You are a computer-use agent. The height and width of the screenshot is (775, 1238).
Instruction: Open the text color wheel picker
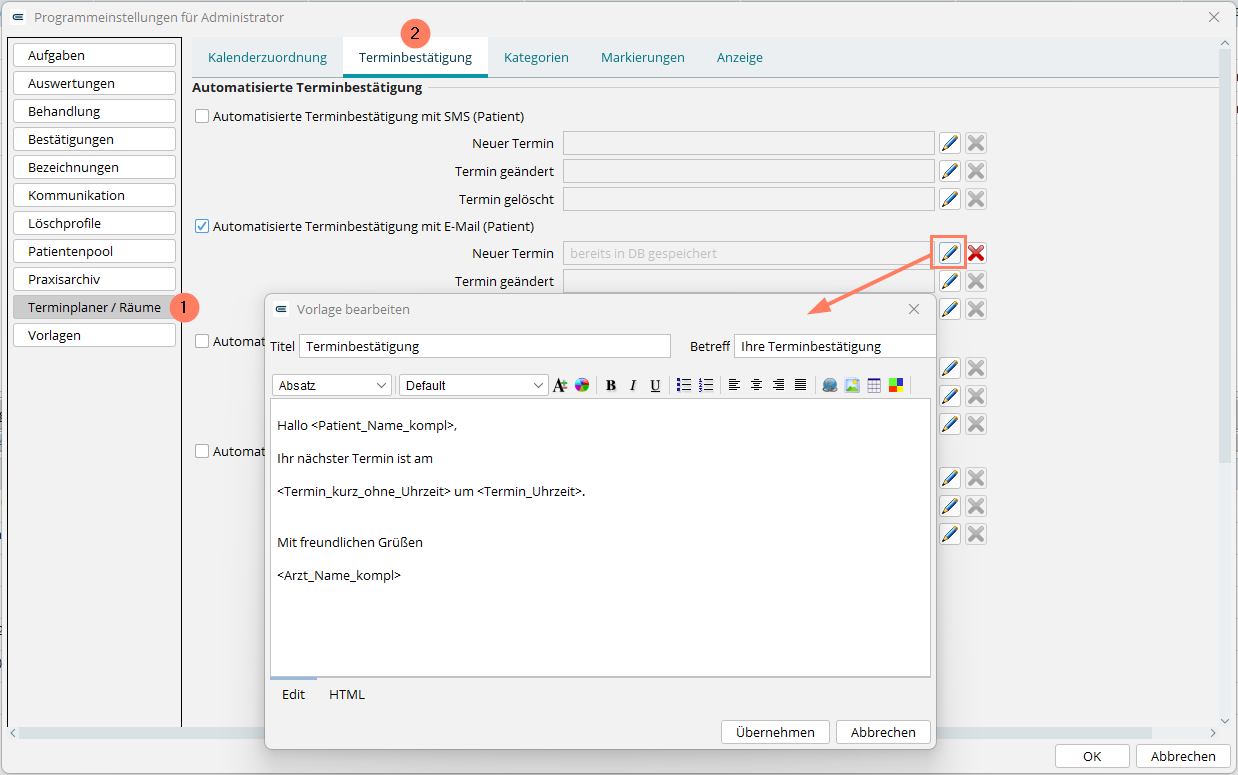[582, 385]
